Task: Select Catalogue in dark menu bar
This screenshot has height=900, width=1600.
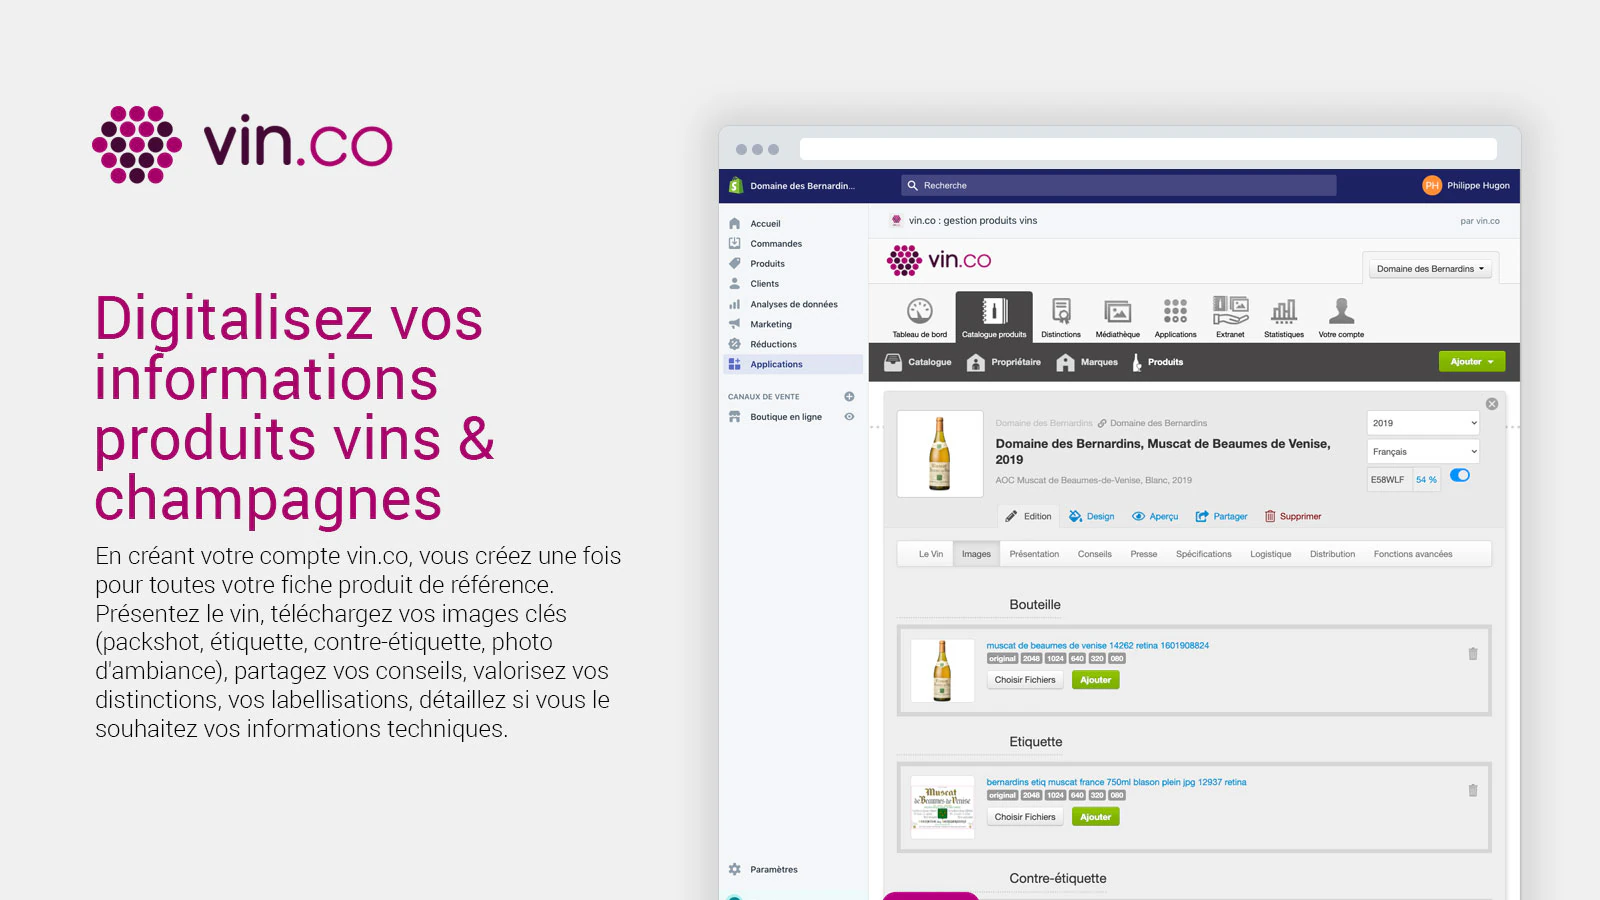Action: click(918, 362)
